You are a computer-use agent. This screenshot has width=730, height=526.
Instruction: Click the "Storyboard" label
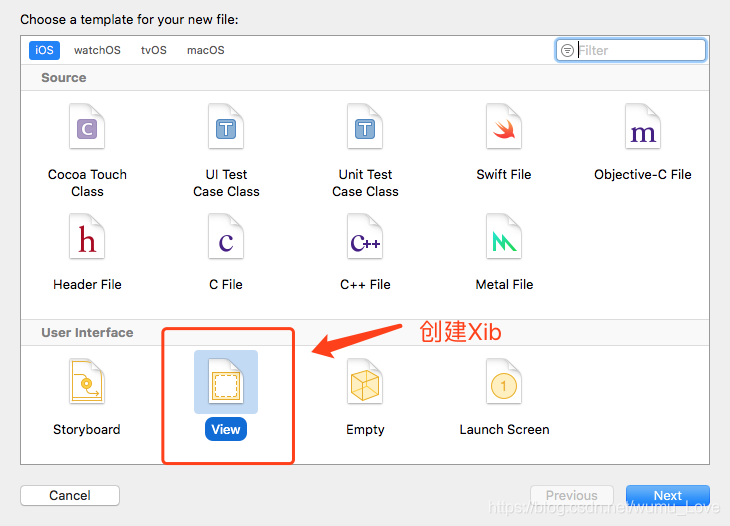click(x=87, y=429)
